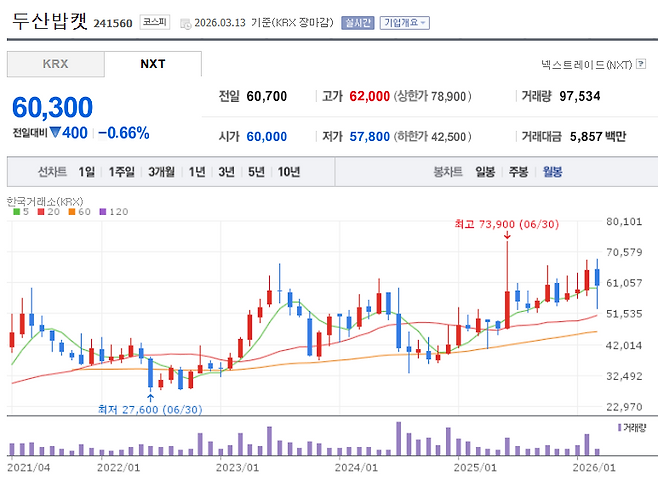Click the 코스피 market badge
Viewport: 658px width, 486px height.
[155, 22]
